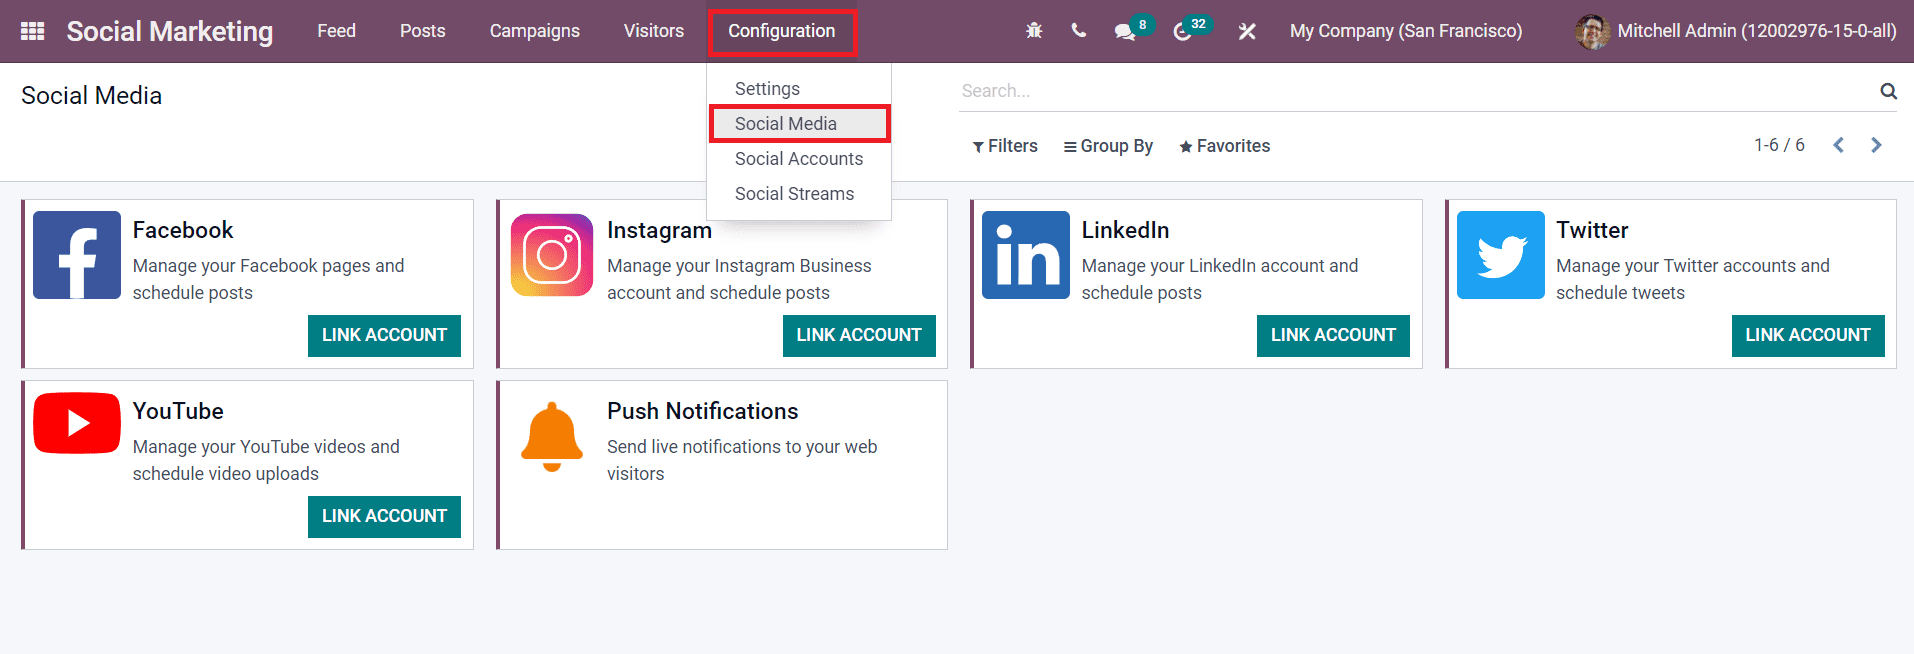Click the LinkedIn logo icon

click(x=1026, y=255)
